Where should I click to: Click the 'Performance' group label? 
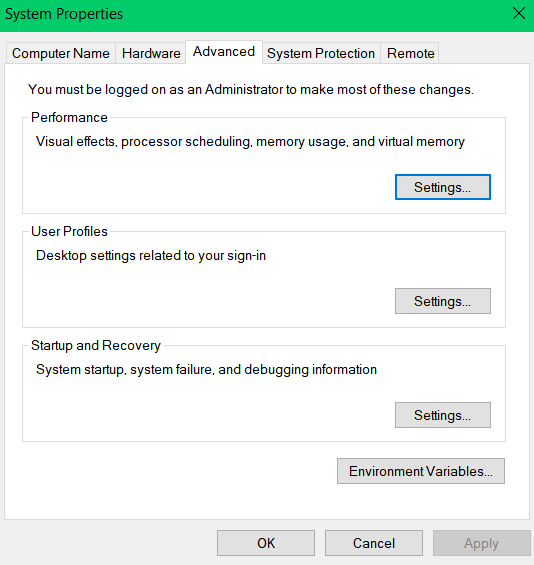coord(69,117)
